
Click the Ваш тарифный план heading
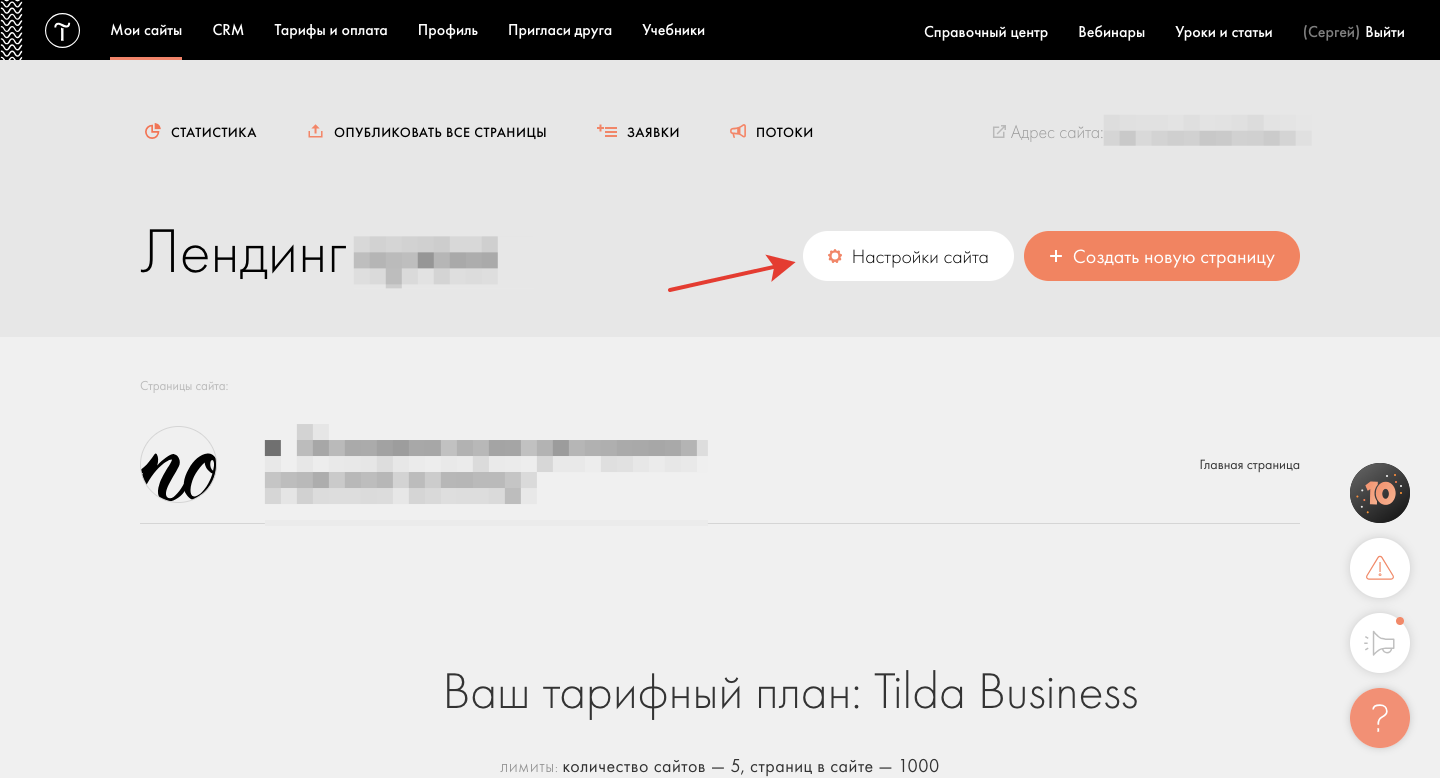(x=791, y=693)
